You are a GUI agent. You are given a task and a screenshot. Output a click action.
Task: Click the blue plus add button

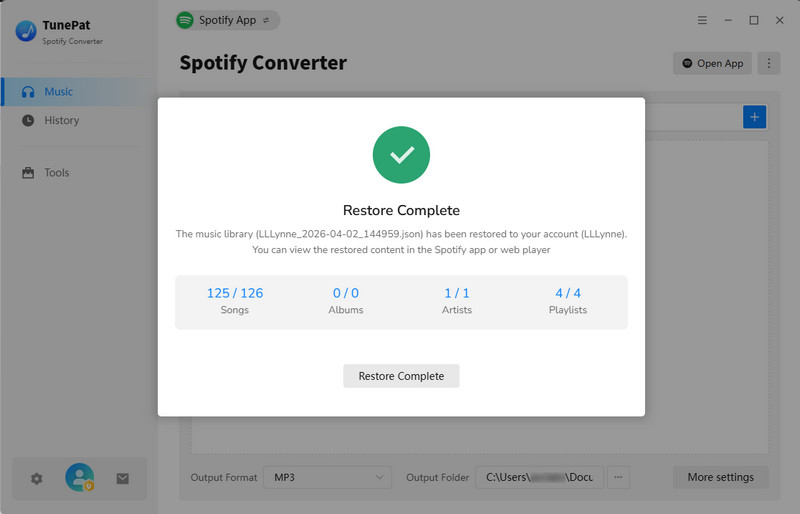755,118
